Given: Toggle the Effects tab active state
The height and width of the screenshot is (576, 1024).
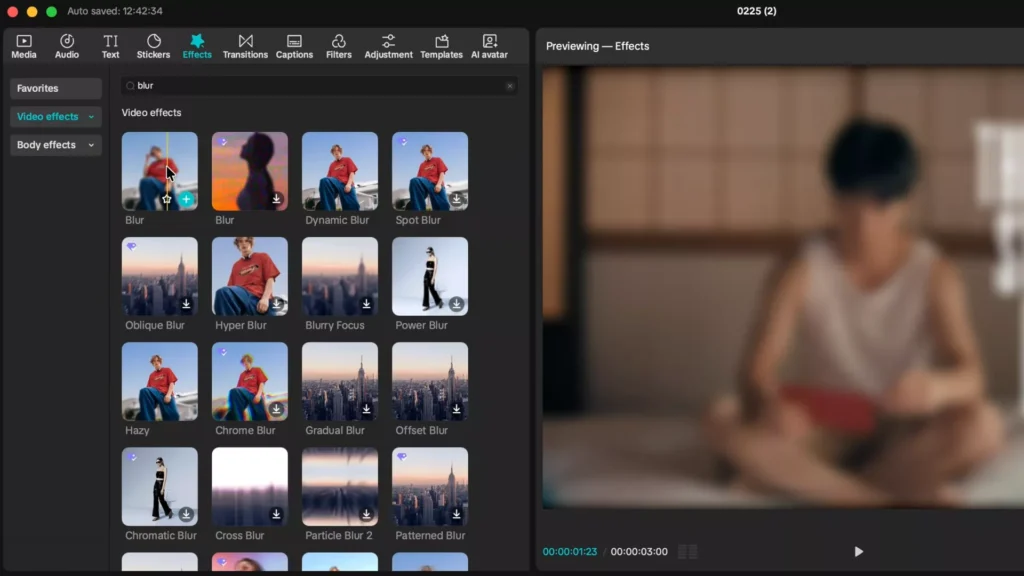Looking at the screenshot, I should click(197, 45).
